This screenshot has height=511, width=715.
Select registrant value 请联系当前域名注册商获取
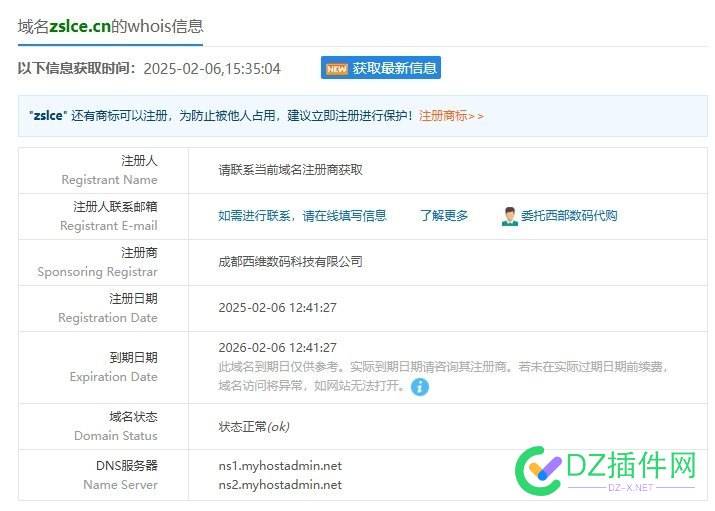290,170
